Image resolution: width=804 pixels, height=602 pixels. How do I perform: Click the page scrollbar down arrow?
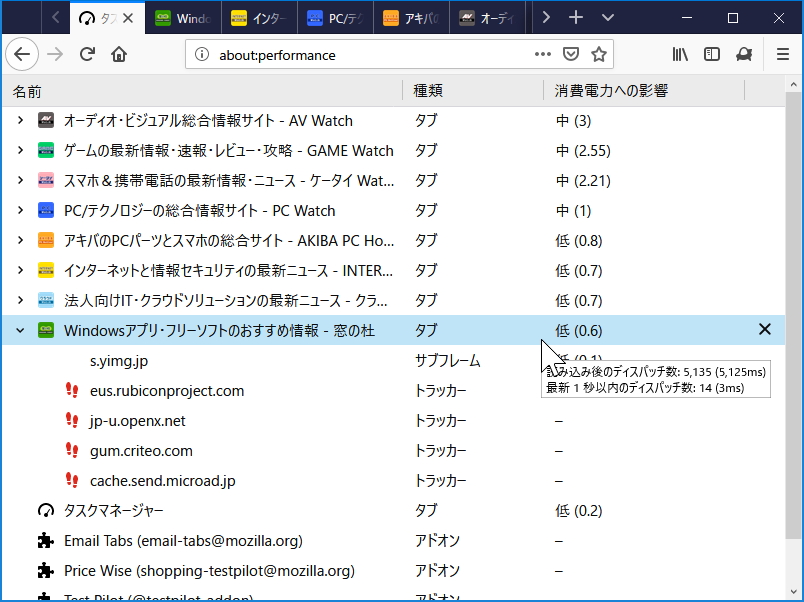click(793, 593)
